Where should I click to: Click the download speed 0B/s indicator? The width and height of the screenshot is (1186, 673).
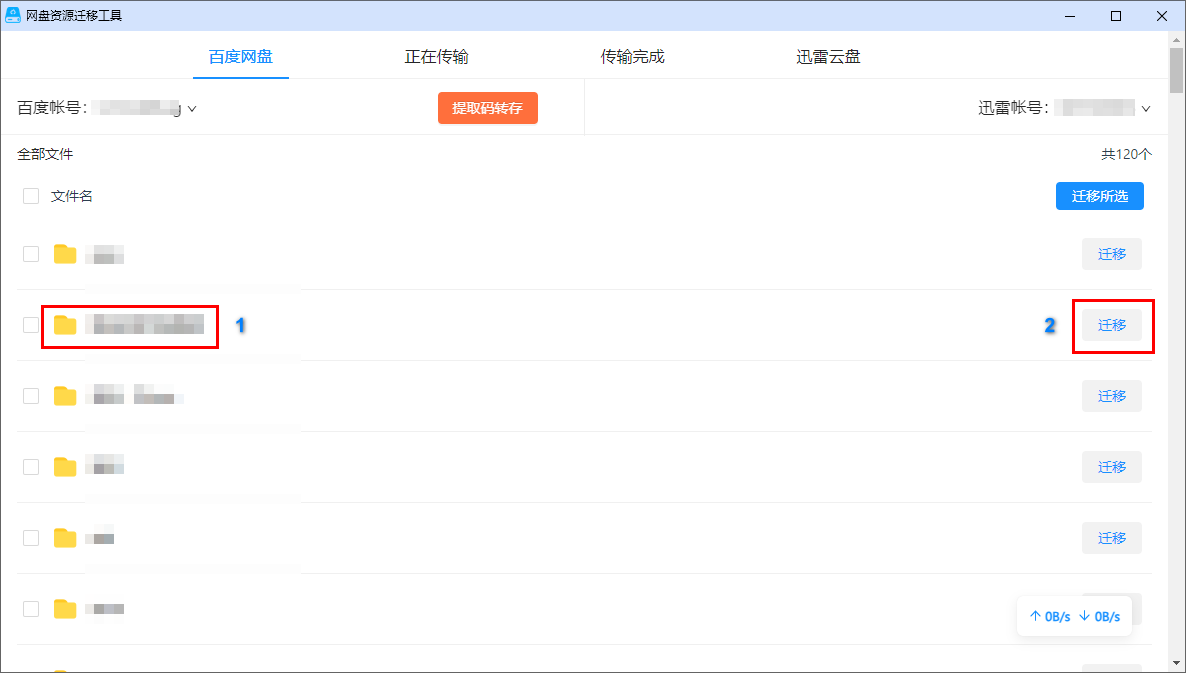coord(1100,616)
